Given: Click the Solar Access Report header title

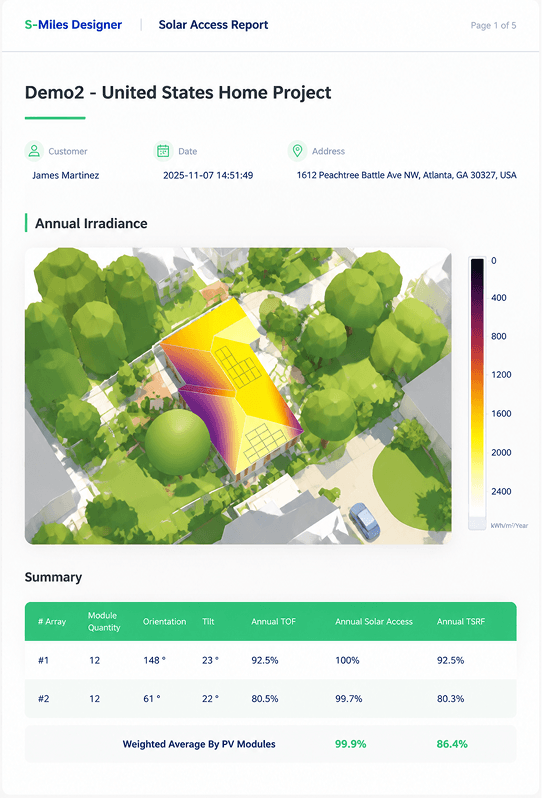Looking at the screenshot, I should (213, 25).
